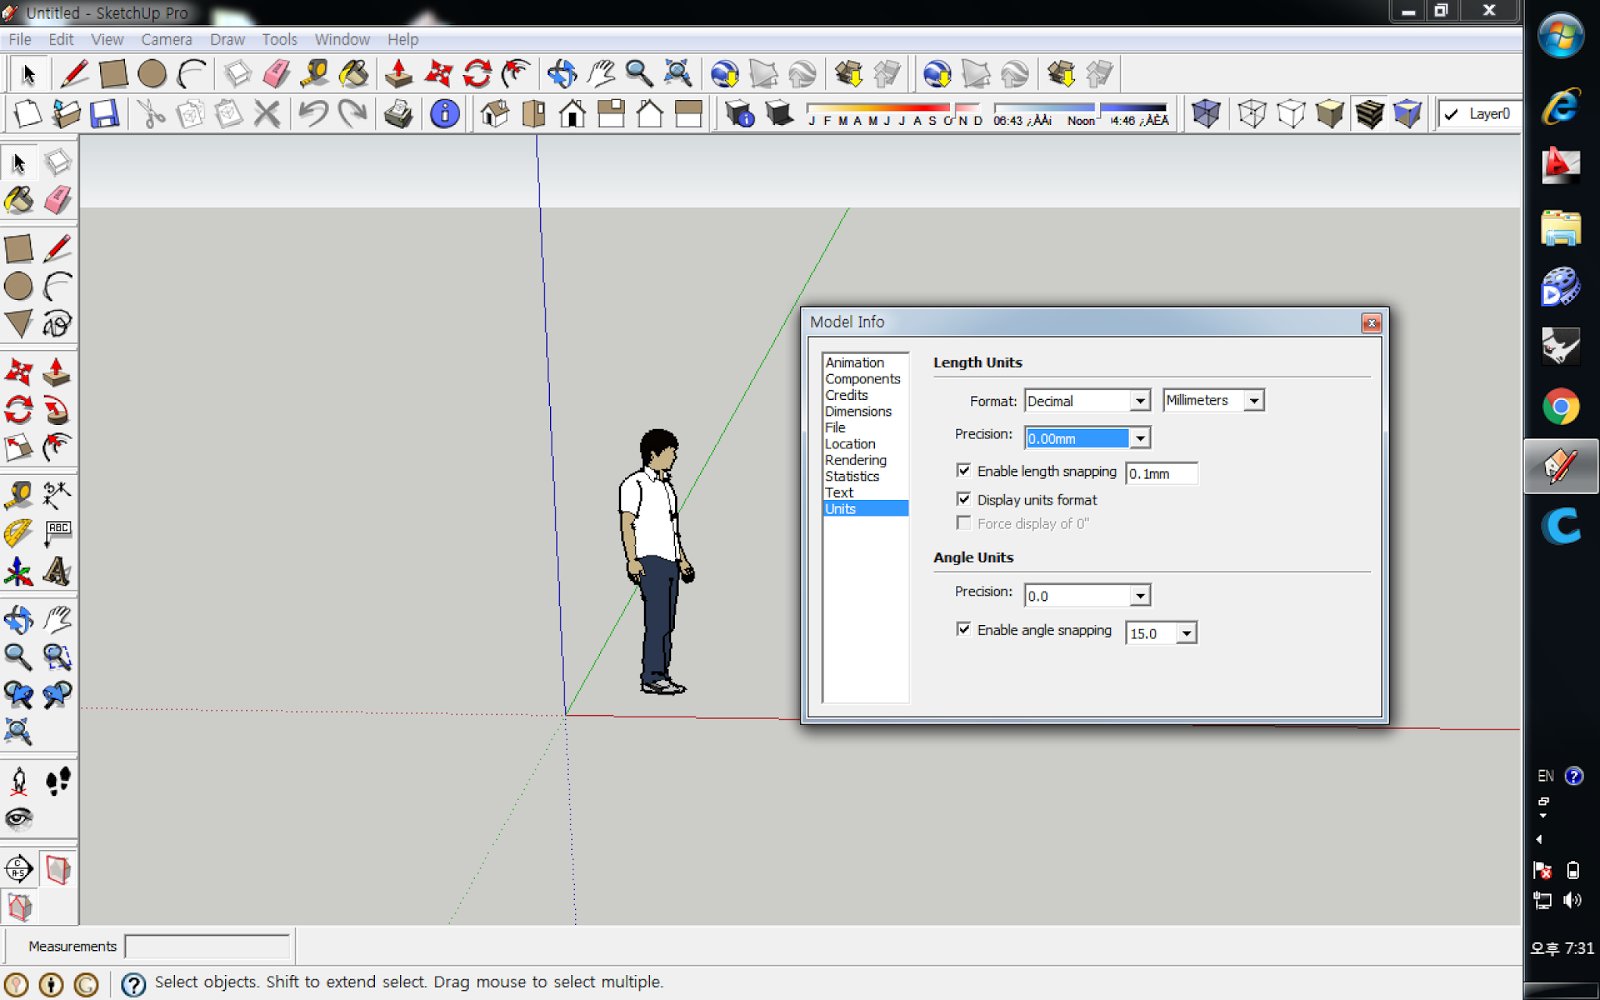
Task: Open the Window menu
Action: pyautogui.click(x=342, y=39)
